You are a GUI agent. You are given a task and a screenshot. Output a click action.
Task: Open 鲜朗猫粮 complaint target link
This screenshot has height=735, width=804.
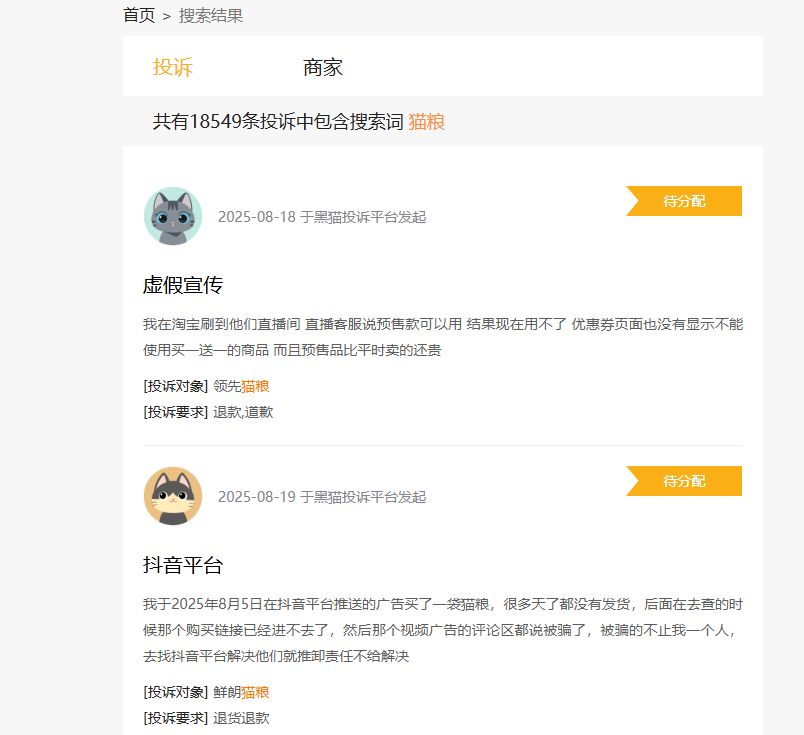tap(241, 692)
